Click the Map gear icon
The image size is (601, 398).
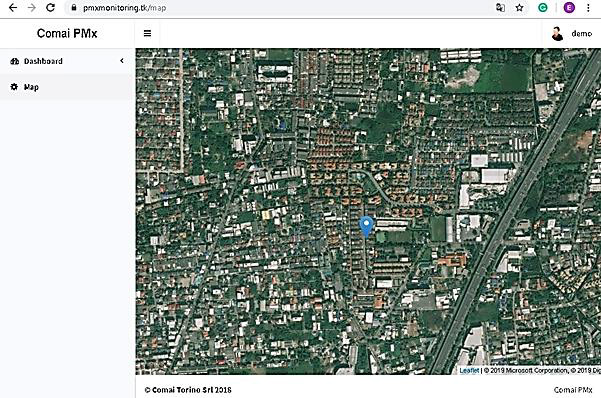pyautogui.click(x=14, y=87)
